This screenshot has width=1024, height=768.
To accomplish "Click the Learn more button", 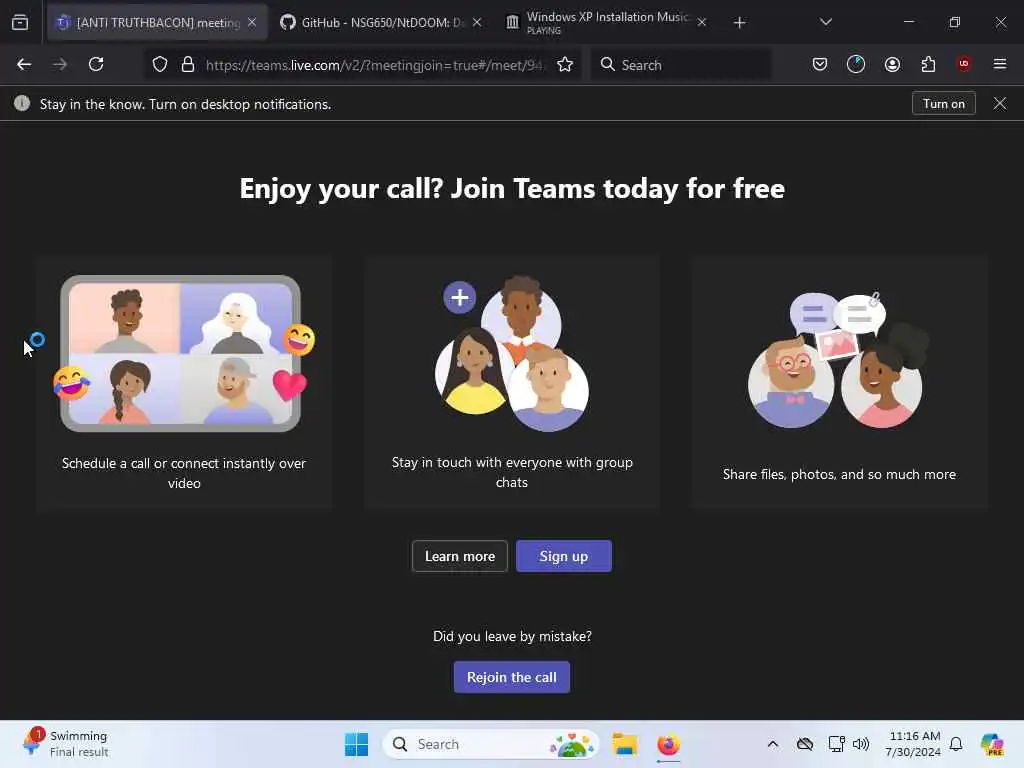I will 460,556.
